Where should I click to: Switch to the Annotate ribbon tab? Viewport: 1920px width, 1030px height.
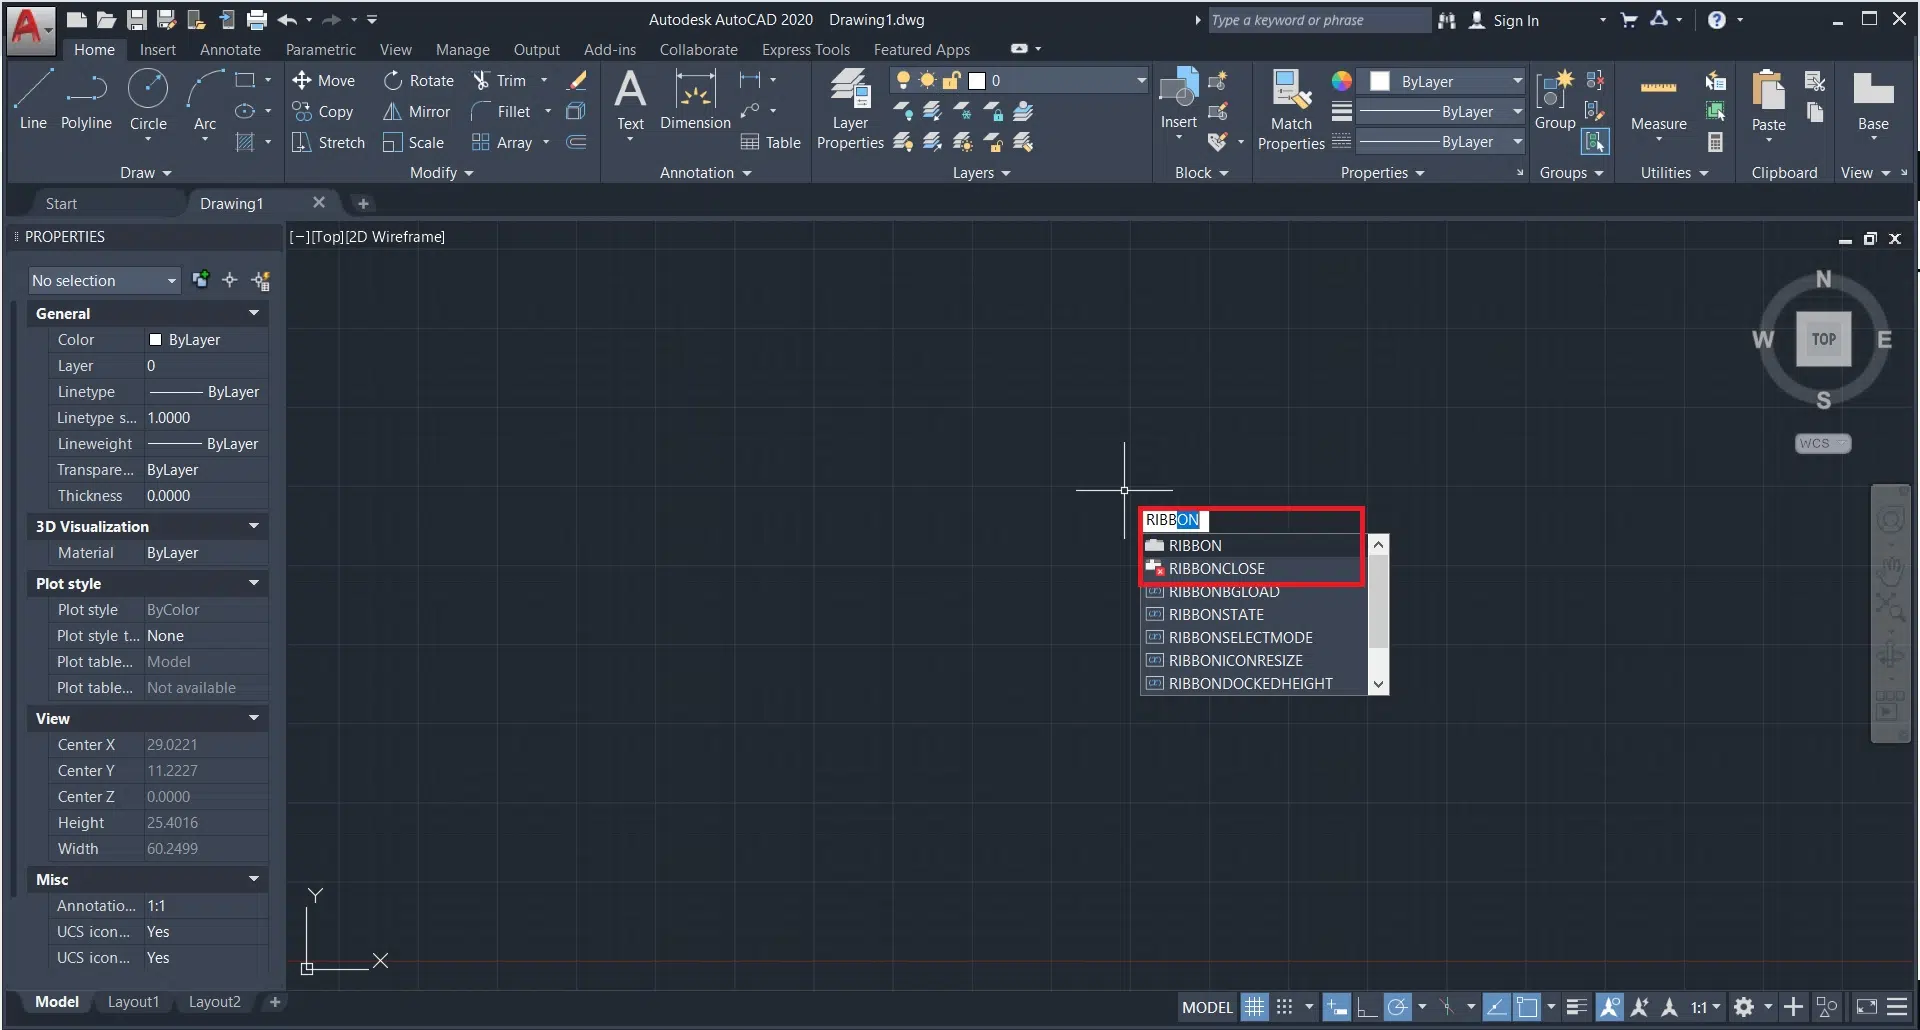pyautogui.click(x=230, y=49)
